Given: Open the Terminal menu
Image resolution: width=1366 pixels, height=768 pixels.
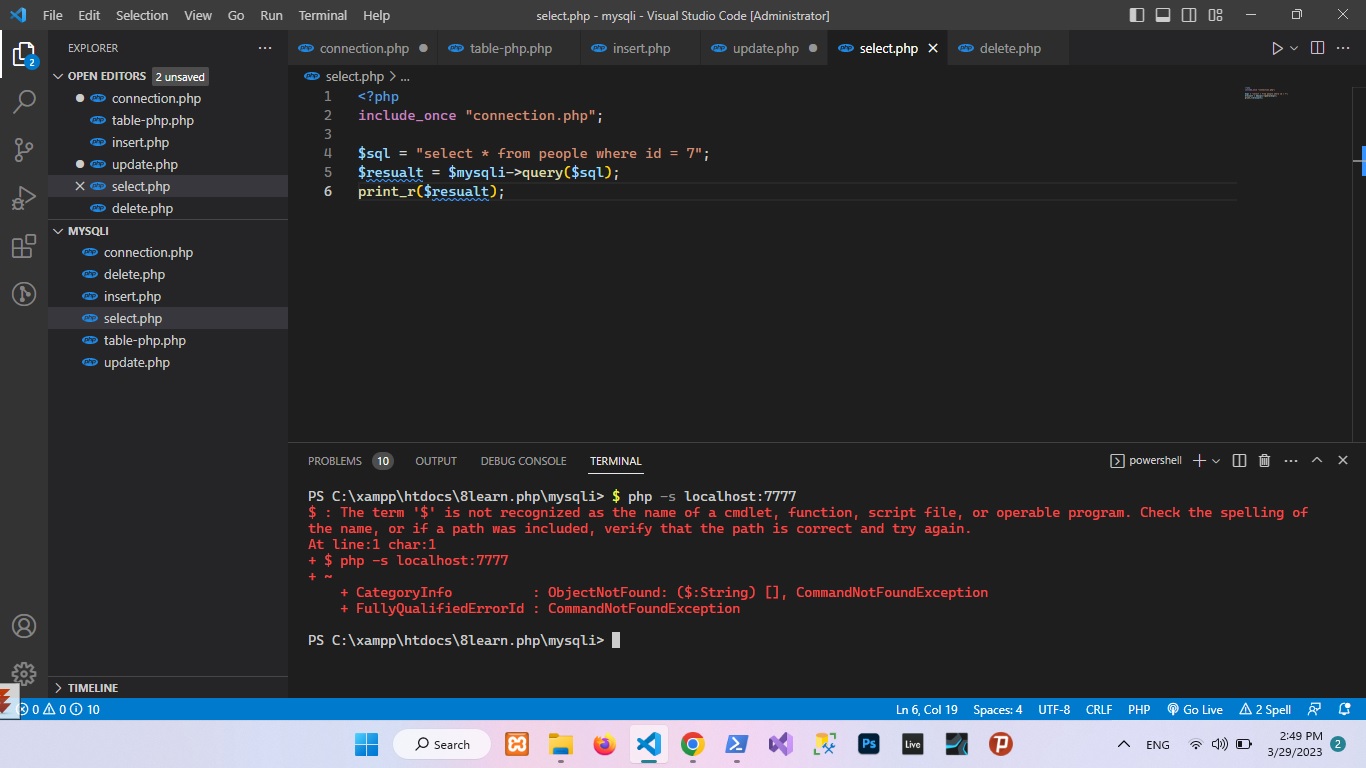Looking at the screenshot, I should pos(323,15).
